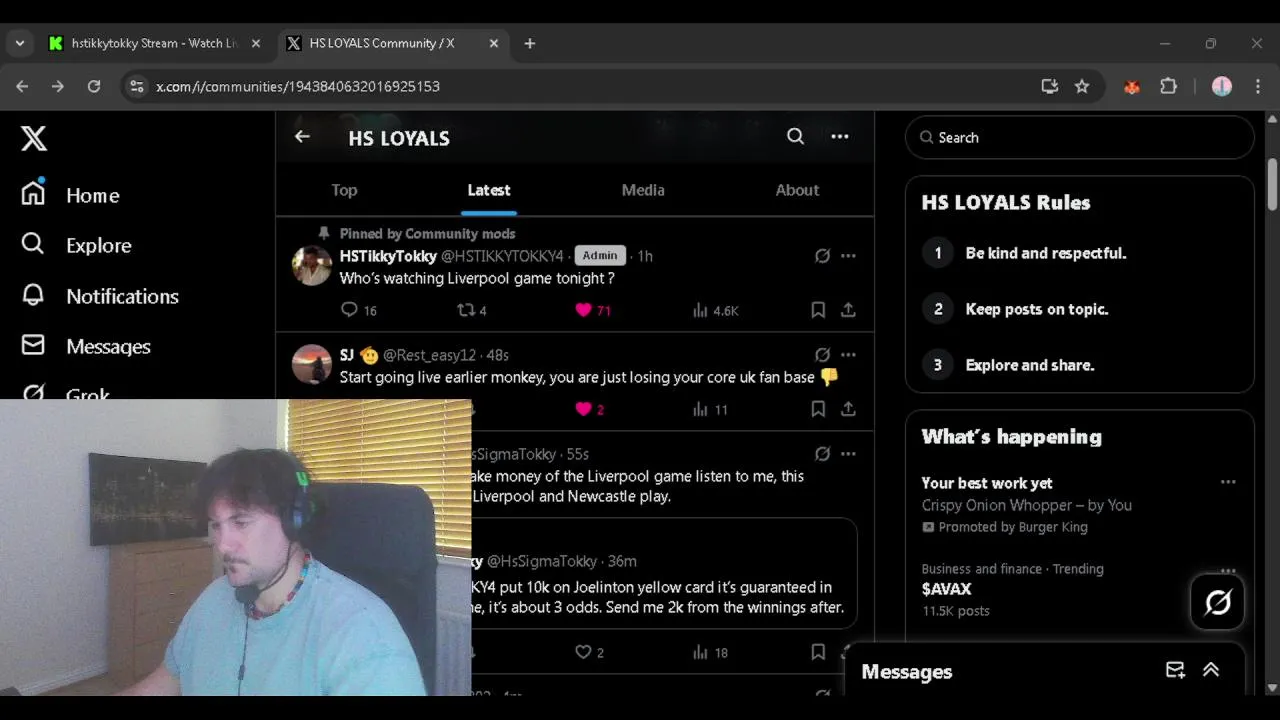View site information for x.com
The image size is (1280, 720).
coord(137,86)
